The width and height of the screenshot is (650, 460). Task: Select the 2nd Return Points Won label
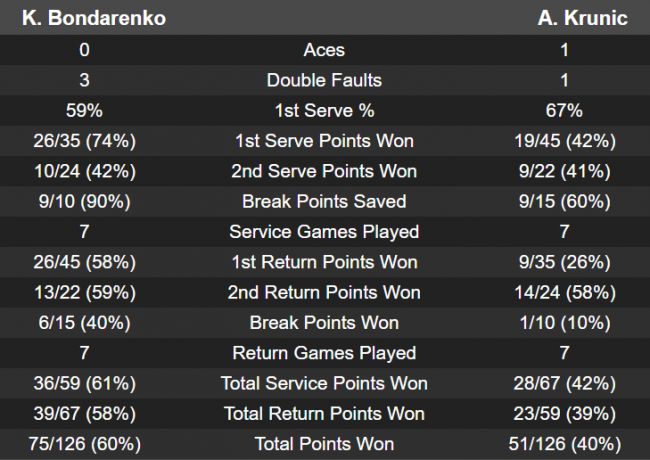tap(324, 293)
